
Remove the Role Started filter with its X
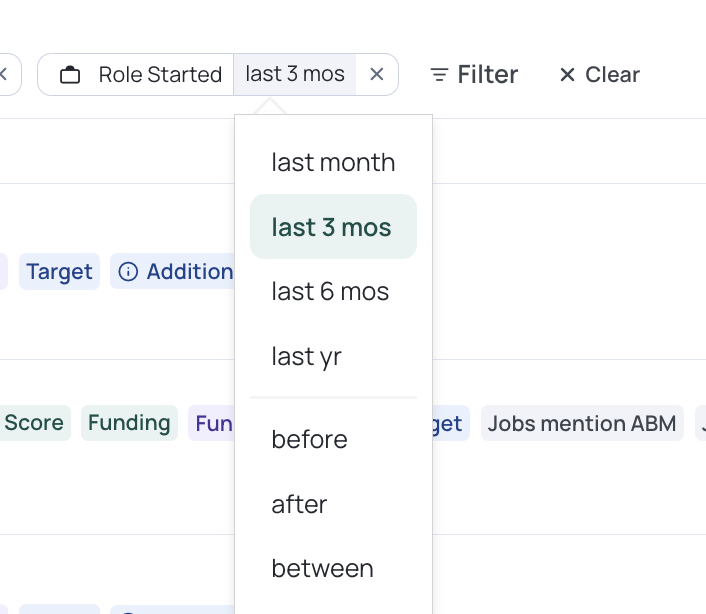[377, 74]
